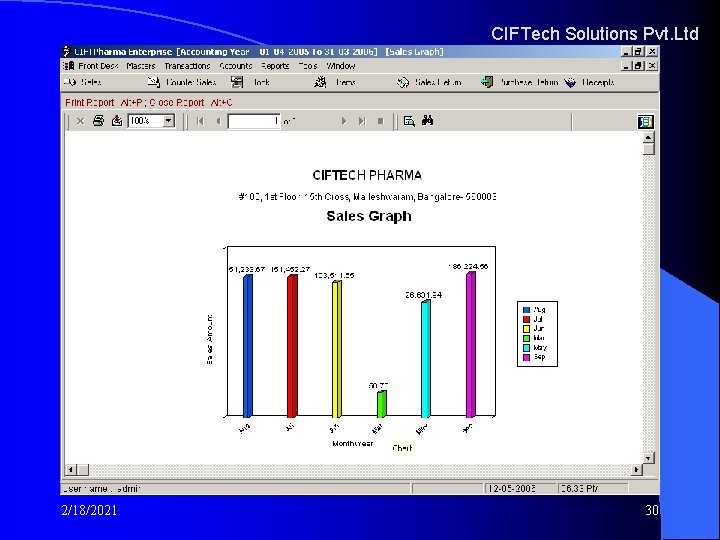Click the print report printer icon
720x540 pixels.
[98, 121]
